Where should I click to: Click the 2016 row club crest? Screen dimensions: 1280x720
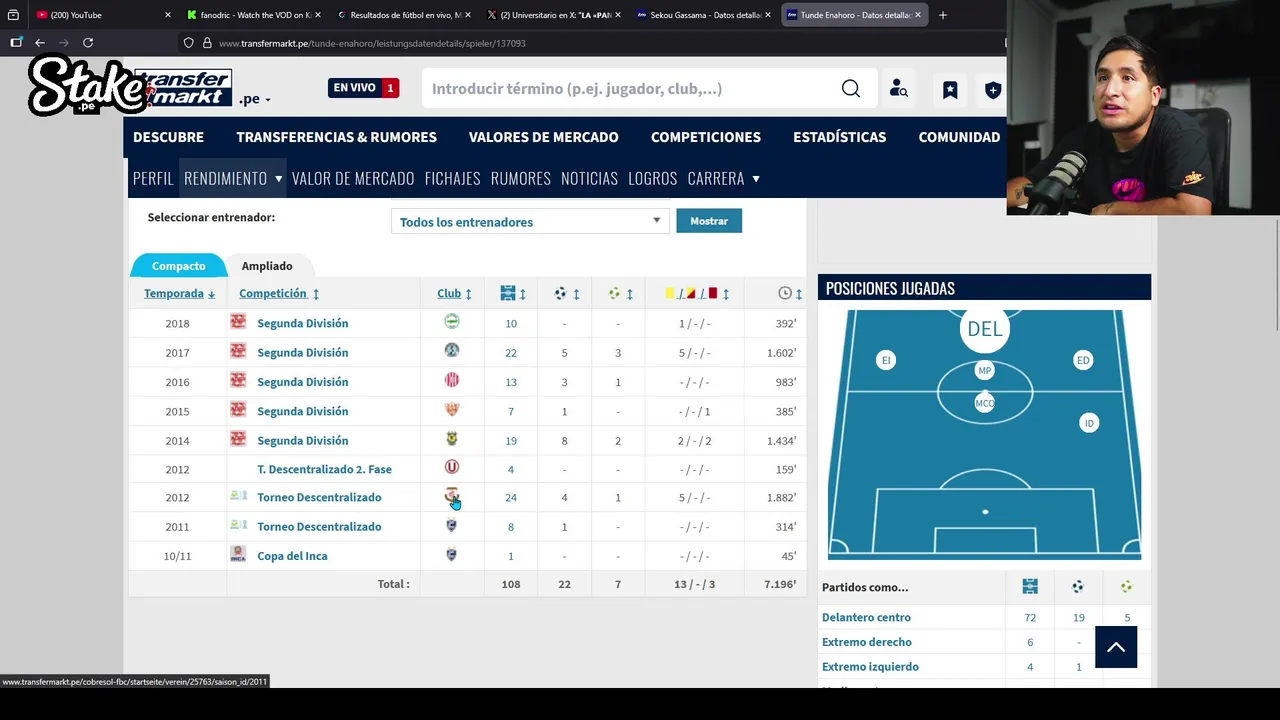[x=452, y=380]
